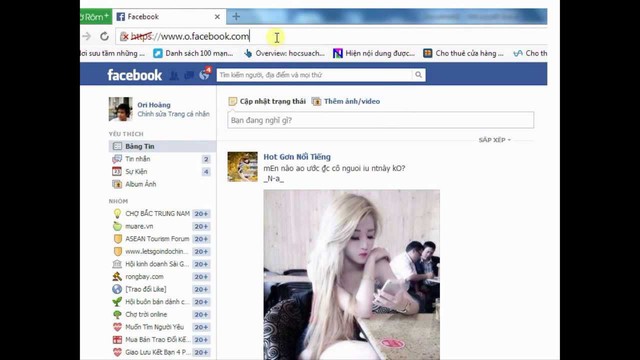Click the insecure HTTPS lock icon

coord(124,37)
